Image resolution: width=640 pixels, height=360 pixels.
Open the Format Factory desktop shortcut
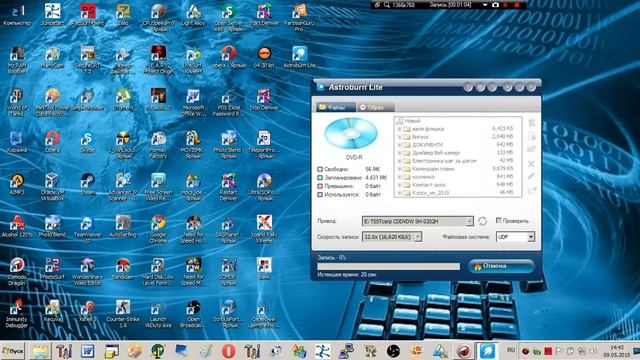tap(158, 144)
